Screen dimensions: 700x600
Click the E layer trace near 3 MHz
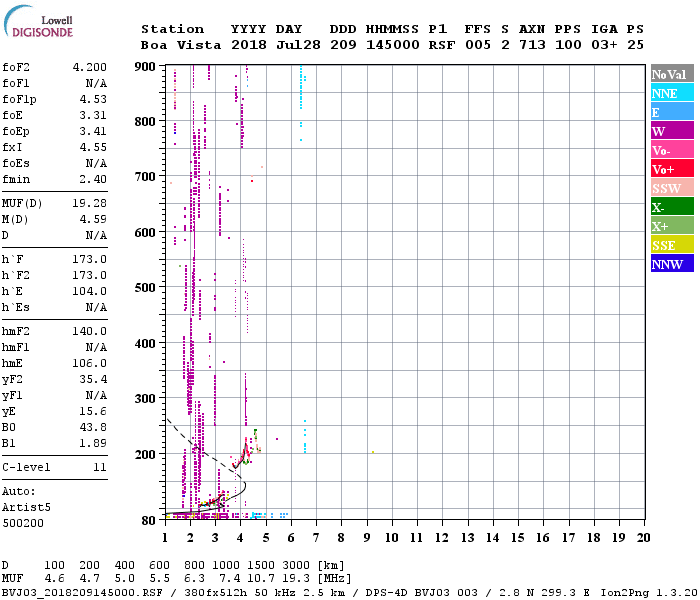(x=213, y=501)
